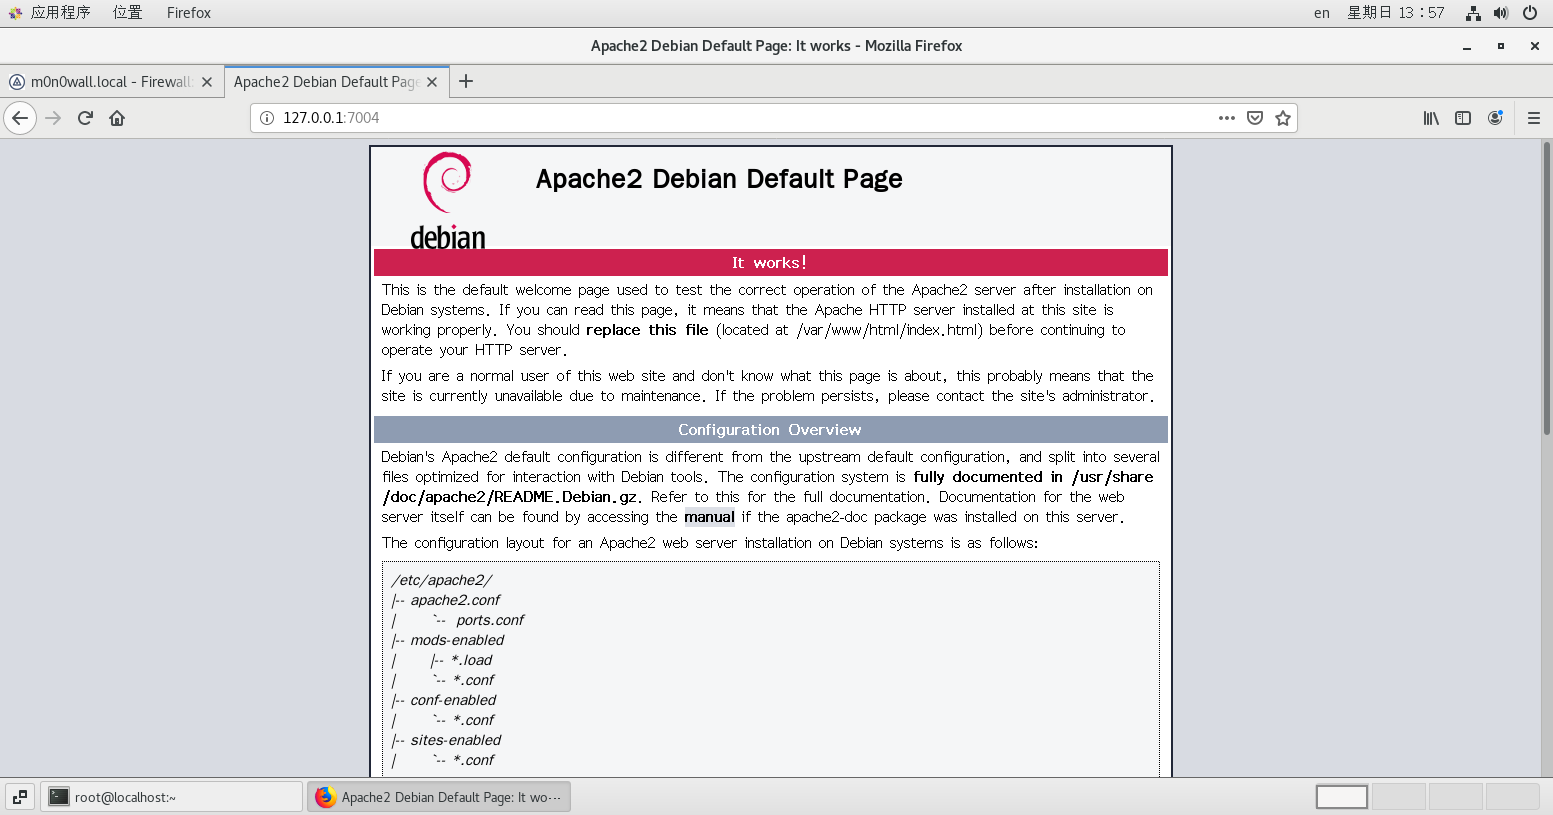Open the power menu icon
This screenshot has width=1553, height=815.
pos(1530,13)
